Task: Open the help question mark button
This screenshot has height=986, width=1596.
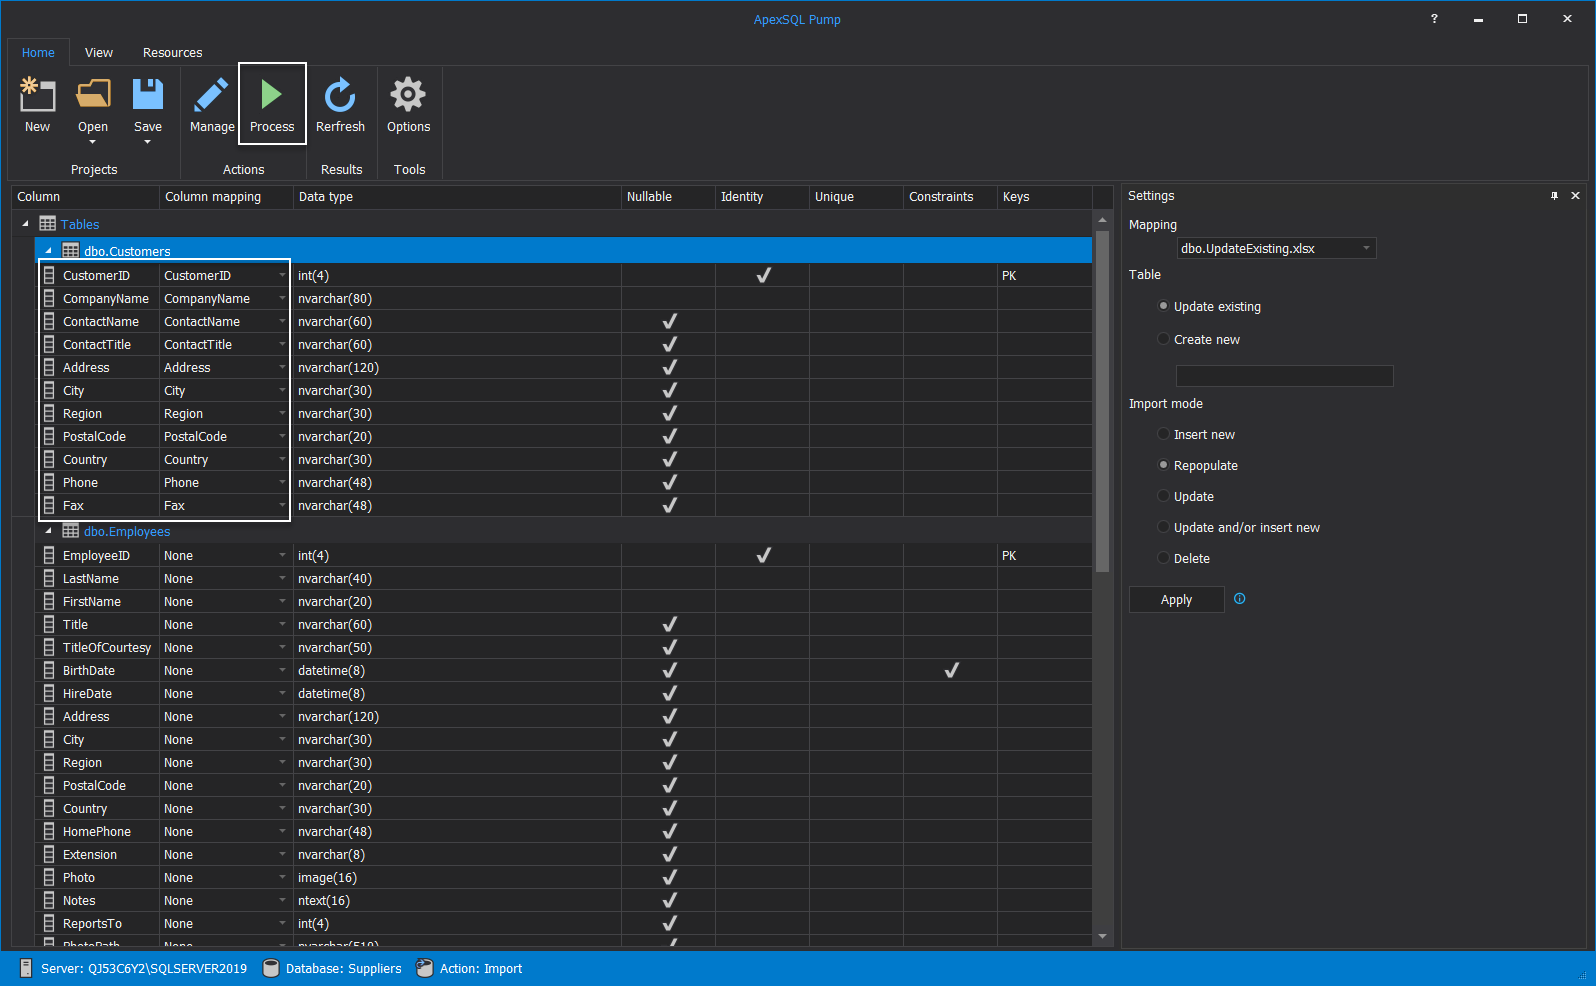Action: (1434, 19)
